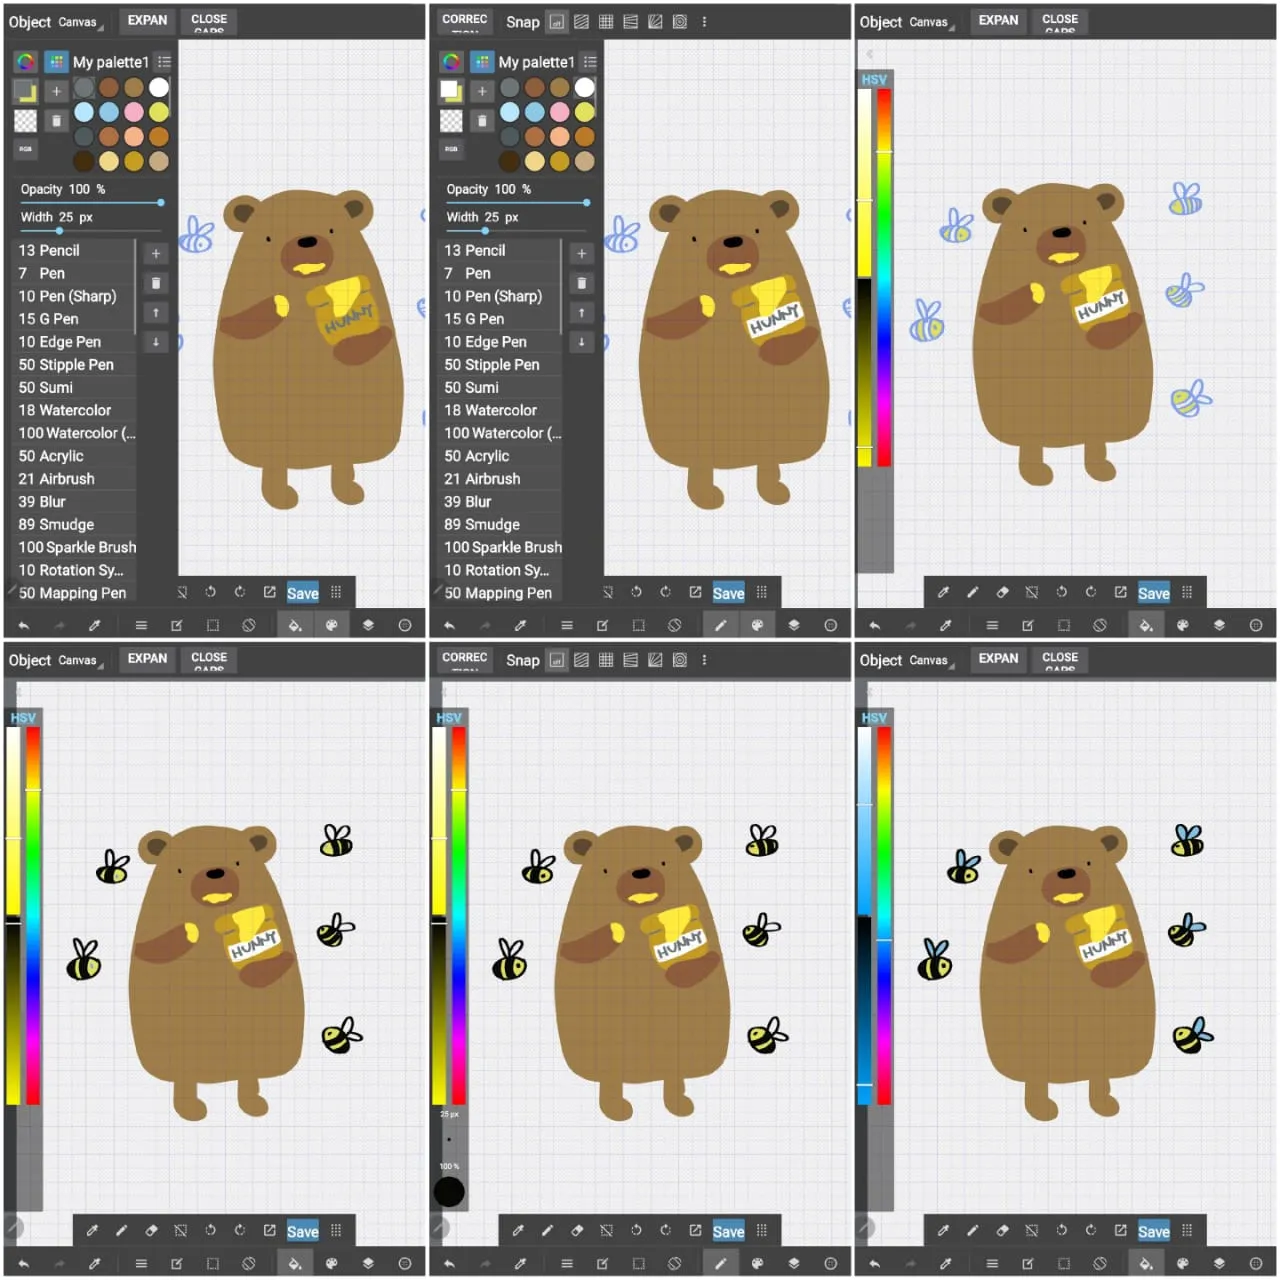Image resolution: width=1280 pixels, height=1280 pixels.
Task: Click CORRECTION button in top-middle screenshot
Action: click(465, 21)
